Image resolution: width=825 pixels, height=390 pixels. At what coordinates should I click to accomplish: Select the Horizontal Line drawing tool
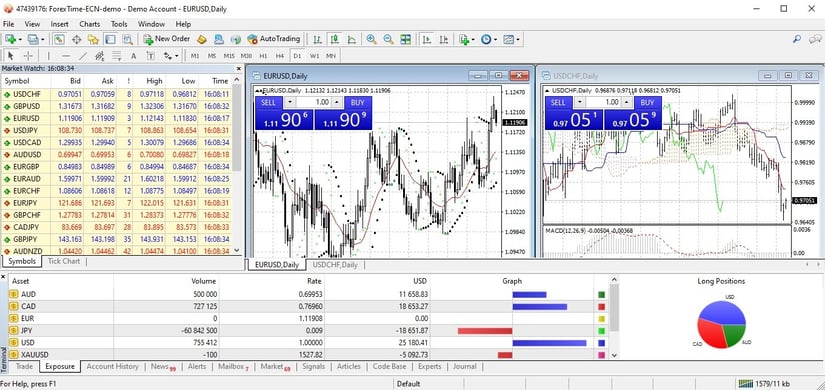click(x=66, y=55)
